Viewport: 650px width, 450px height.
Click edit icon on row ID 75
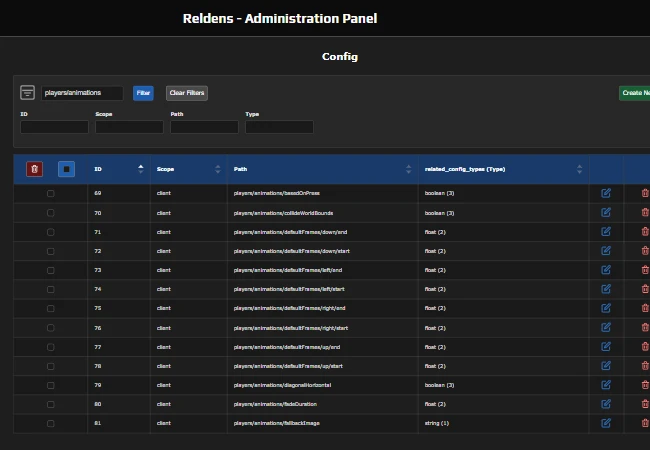(606, 308)
